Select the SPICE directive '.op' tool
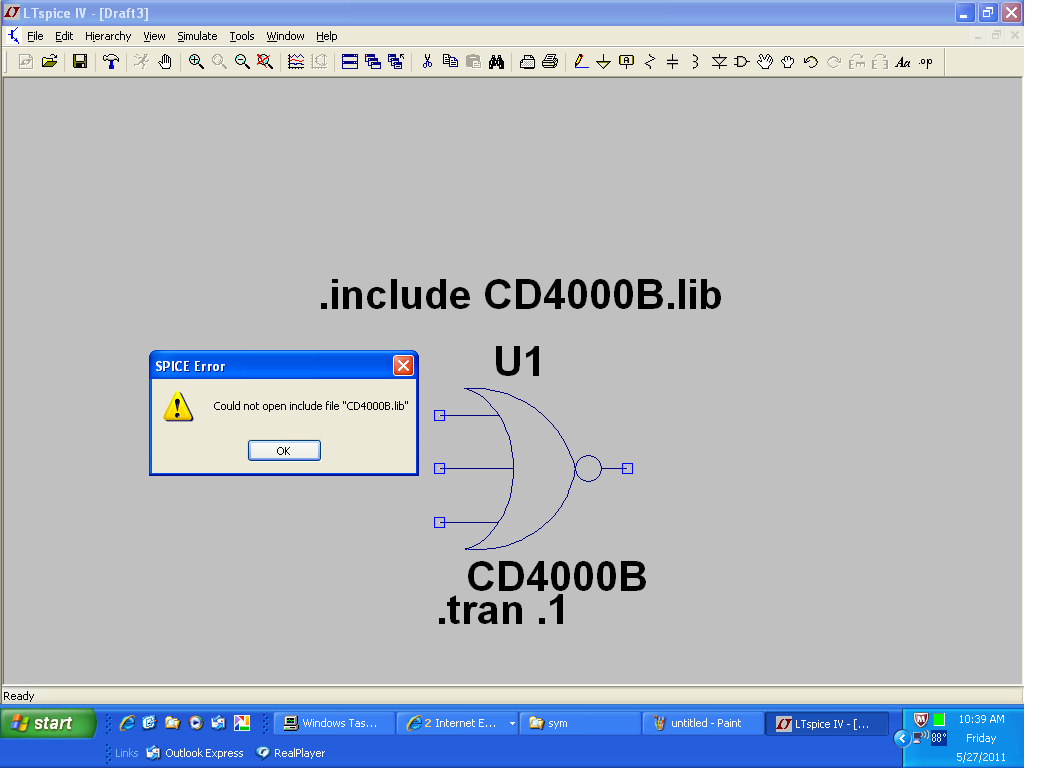1042x770 pixels. click(x=926, y=62)
